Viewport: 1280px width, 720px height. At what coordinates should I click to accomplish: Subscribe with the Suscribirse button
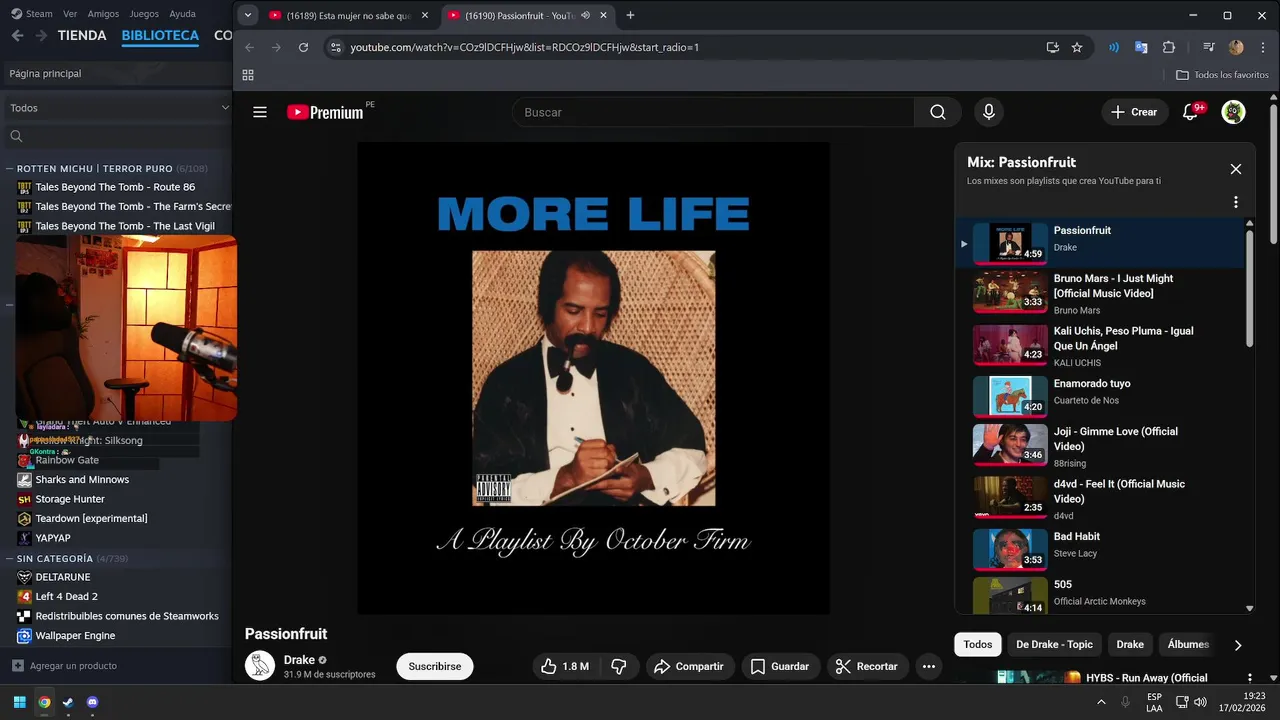point(435,666)
